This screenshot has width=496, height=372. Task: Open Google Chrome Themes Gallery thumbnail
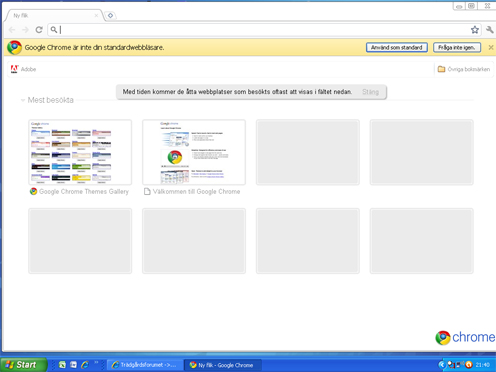click(x=80, y=152)
